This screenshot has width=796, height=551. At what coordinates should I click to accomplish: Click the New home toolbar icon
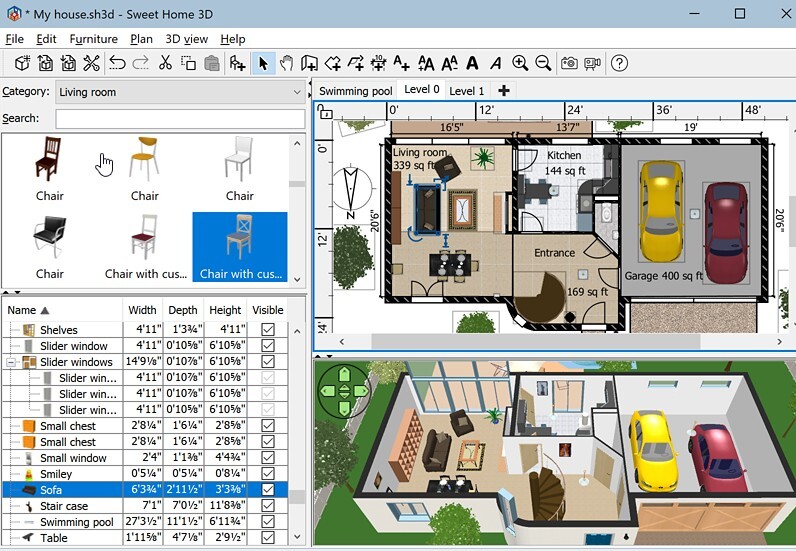click(x=22, y=63)
